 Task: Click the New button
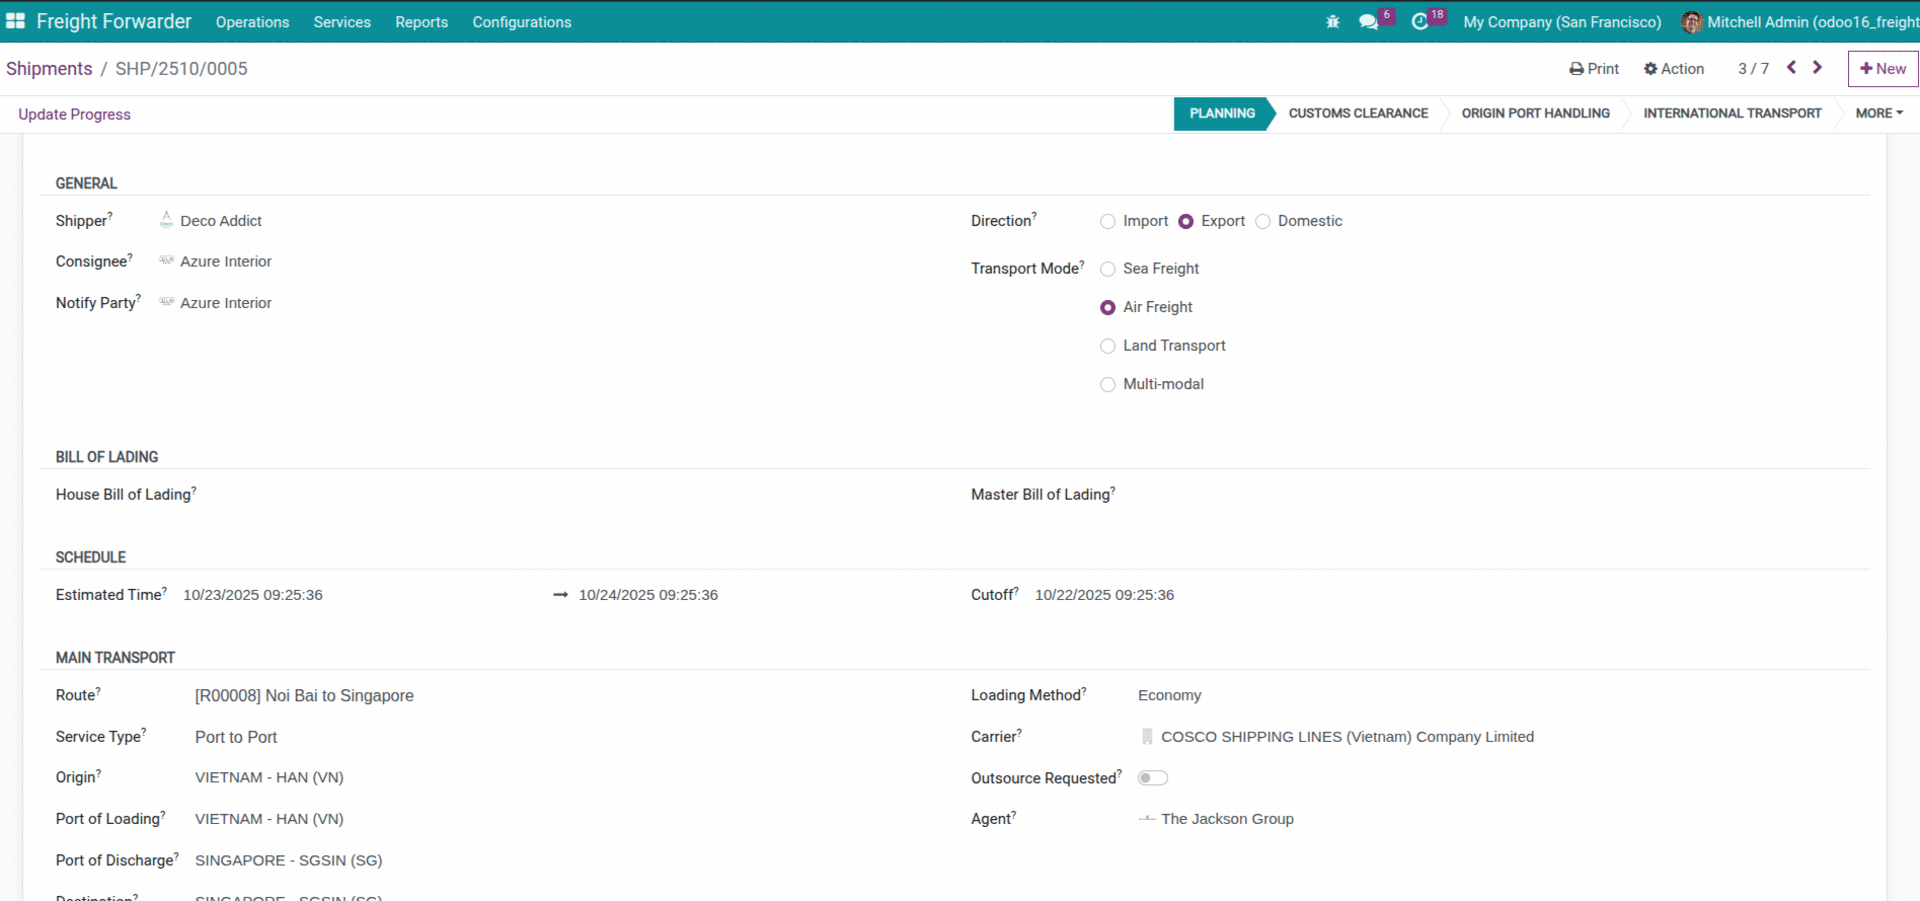tap(1883, 68)
